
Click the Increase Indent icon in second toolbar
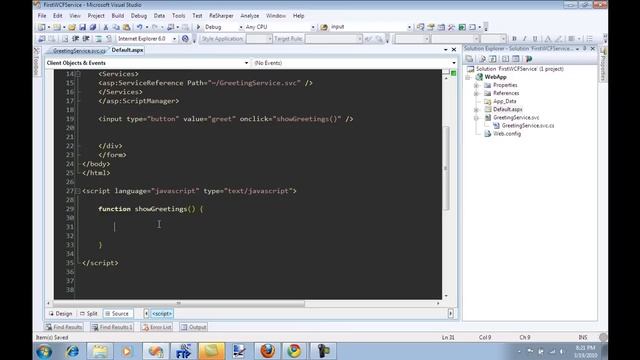(x=86, y=39)
